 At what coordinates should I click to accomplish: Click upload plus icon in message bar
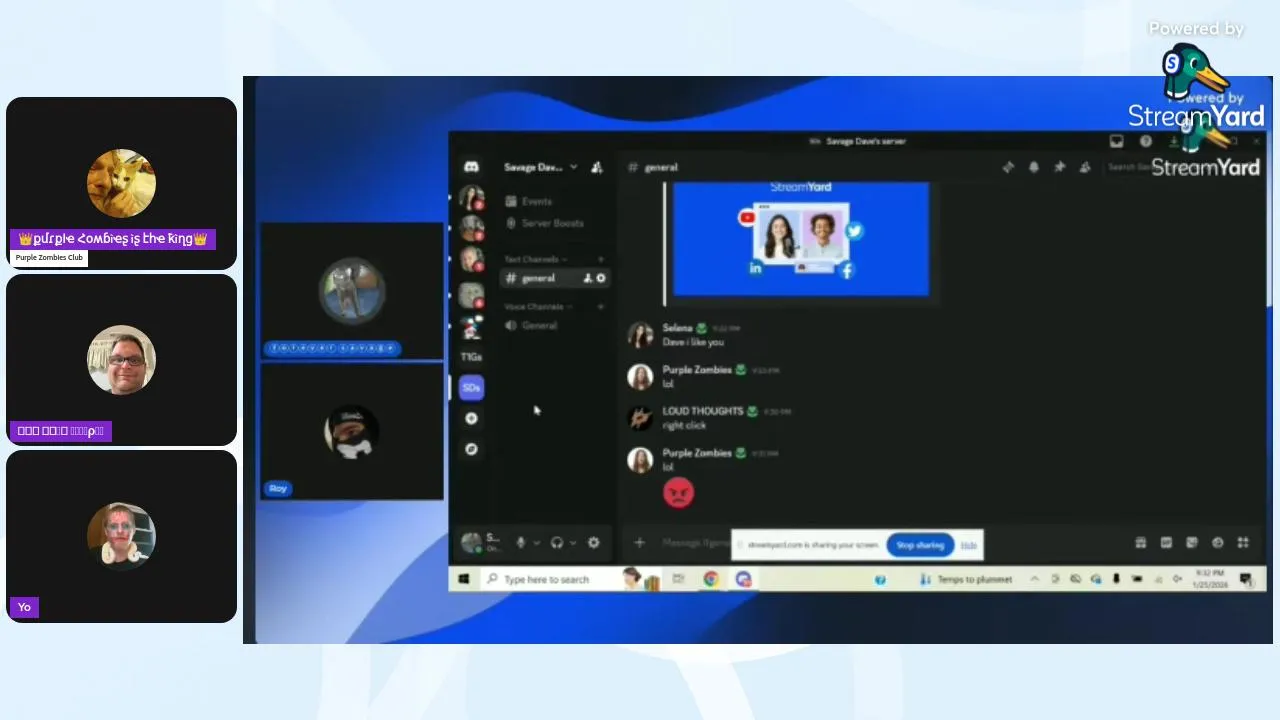point(639,543)
